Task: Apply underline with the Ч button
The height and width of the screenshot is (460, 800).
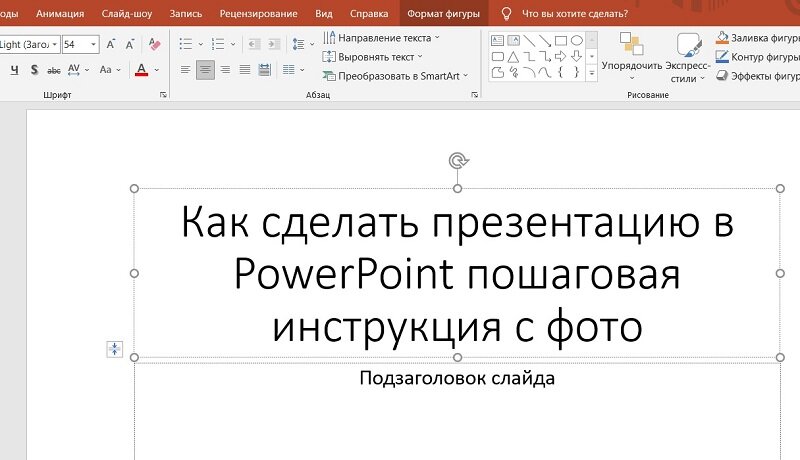Action: pyautogui.click(x=14, y=69)
